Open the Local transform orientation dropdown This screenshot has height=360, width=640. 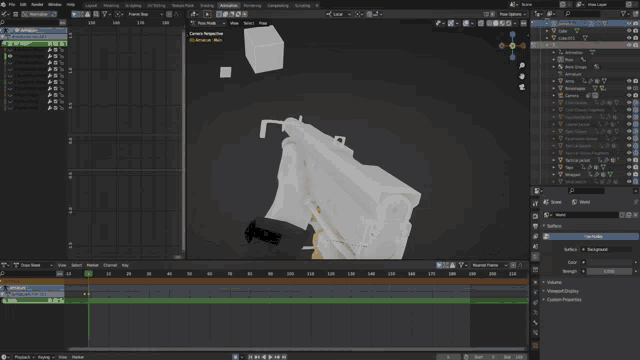click(x=338, y=14)
